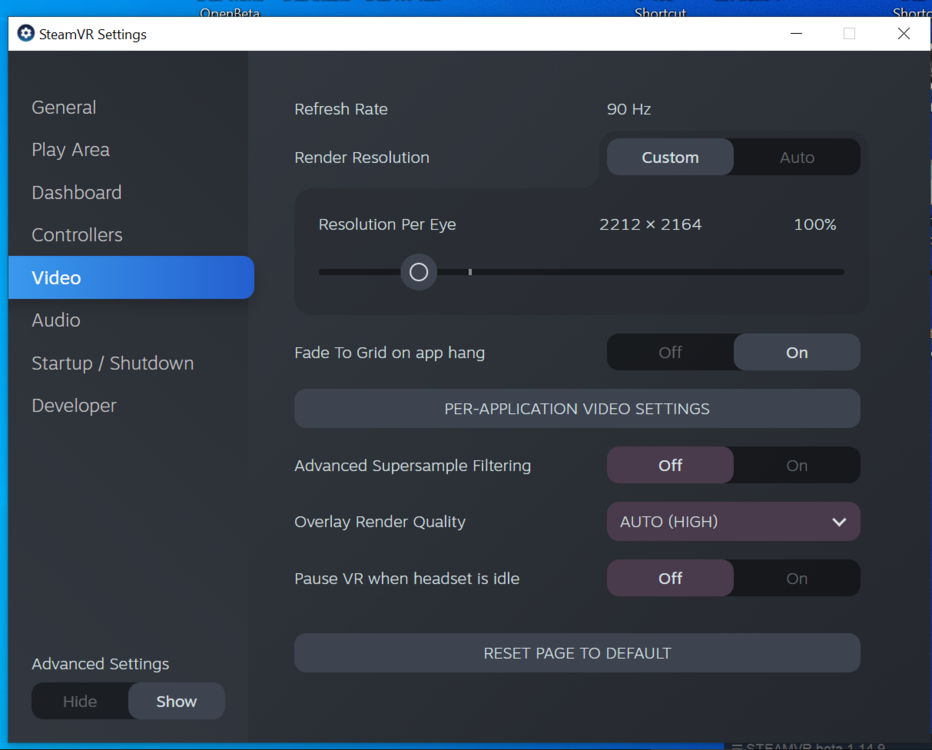Switch Render Resolution to Auto
Image resolution: width=932 pixels, height=750 pixels.
point(797,157)
